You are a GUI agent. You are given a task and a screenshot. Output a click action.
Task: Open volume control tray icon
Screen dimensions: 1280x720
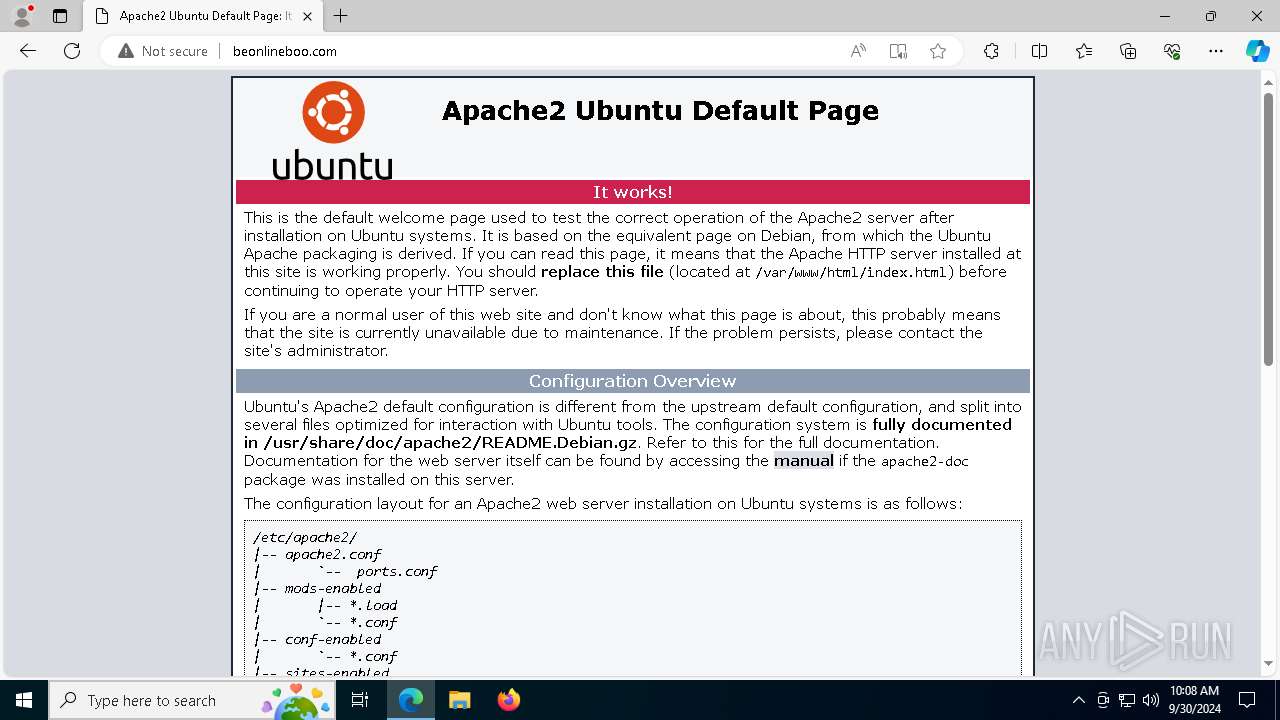[1151, 700]
